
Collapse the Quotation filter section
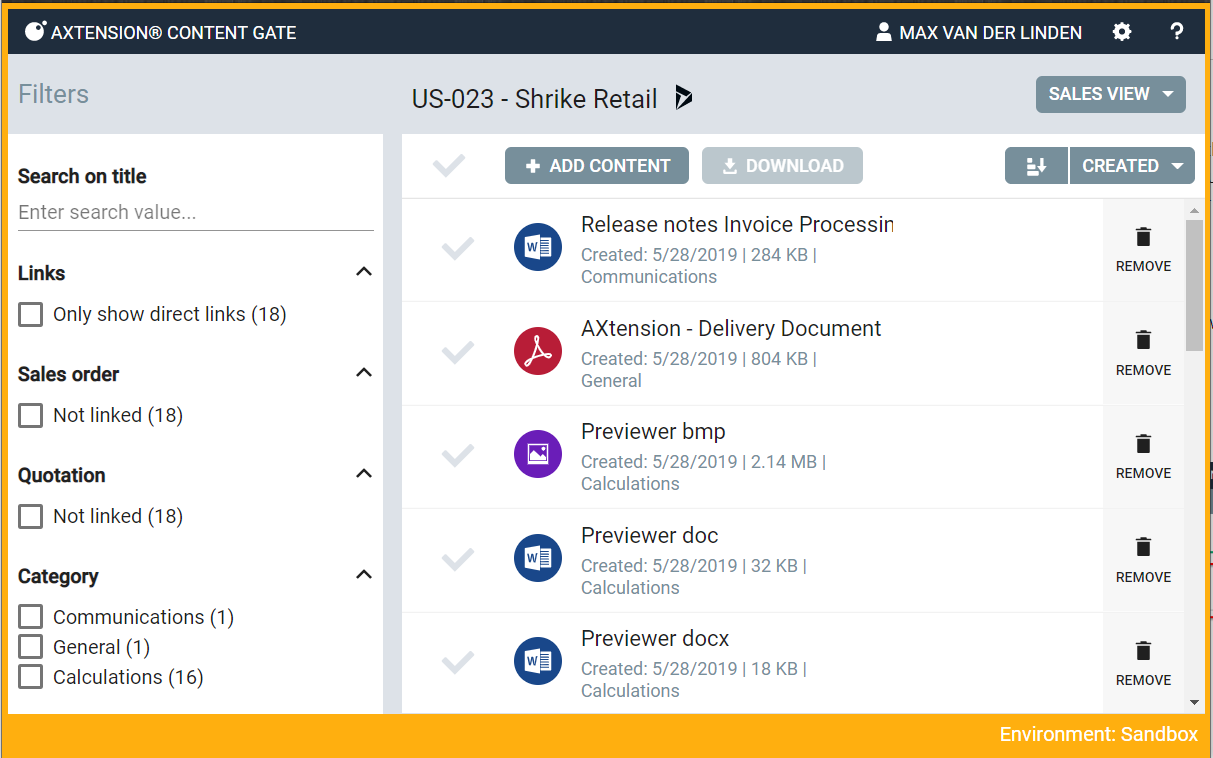[x=364, y=474]
